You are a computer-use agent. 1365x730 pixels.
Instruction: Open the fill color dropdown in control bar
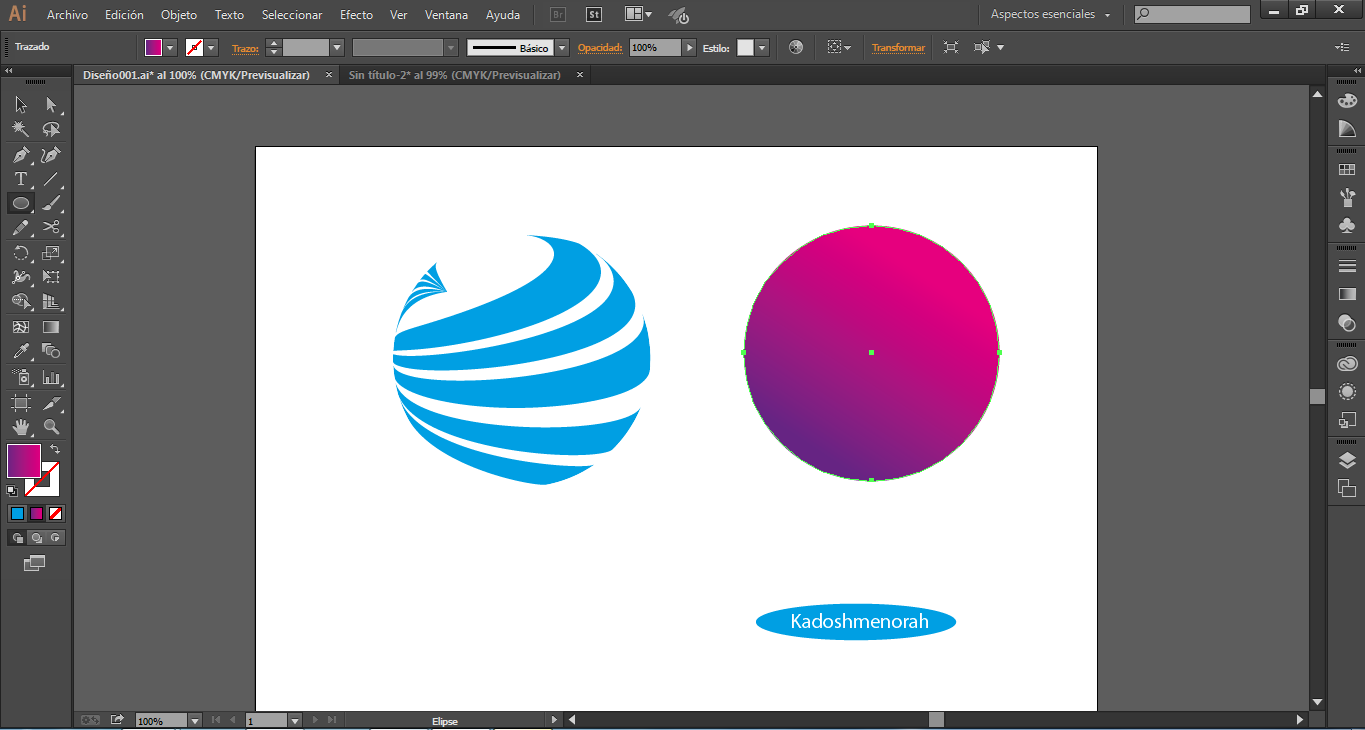(170, 47)
